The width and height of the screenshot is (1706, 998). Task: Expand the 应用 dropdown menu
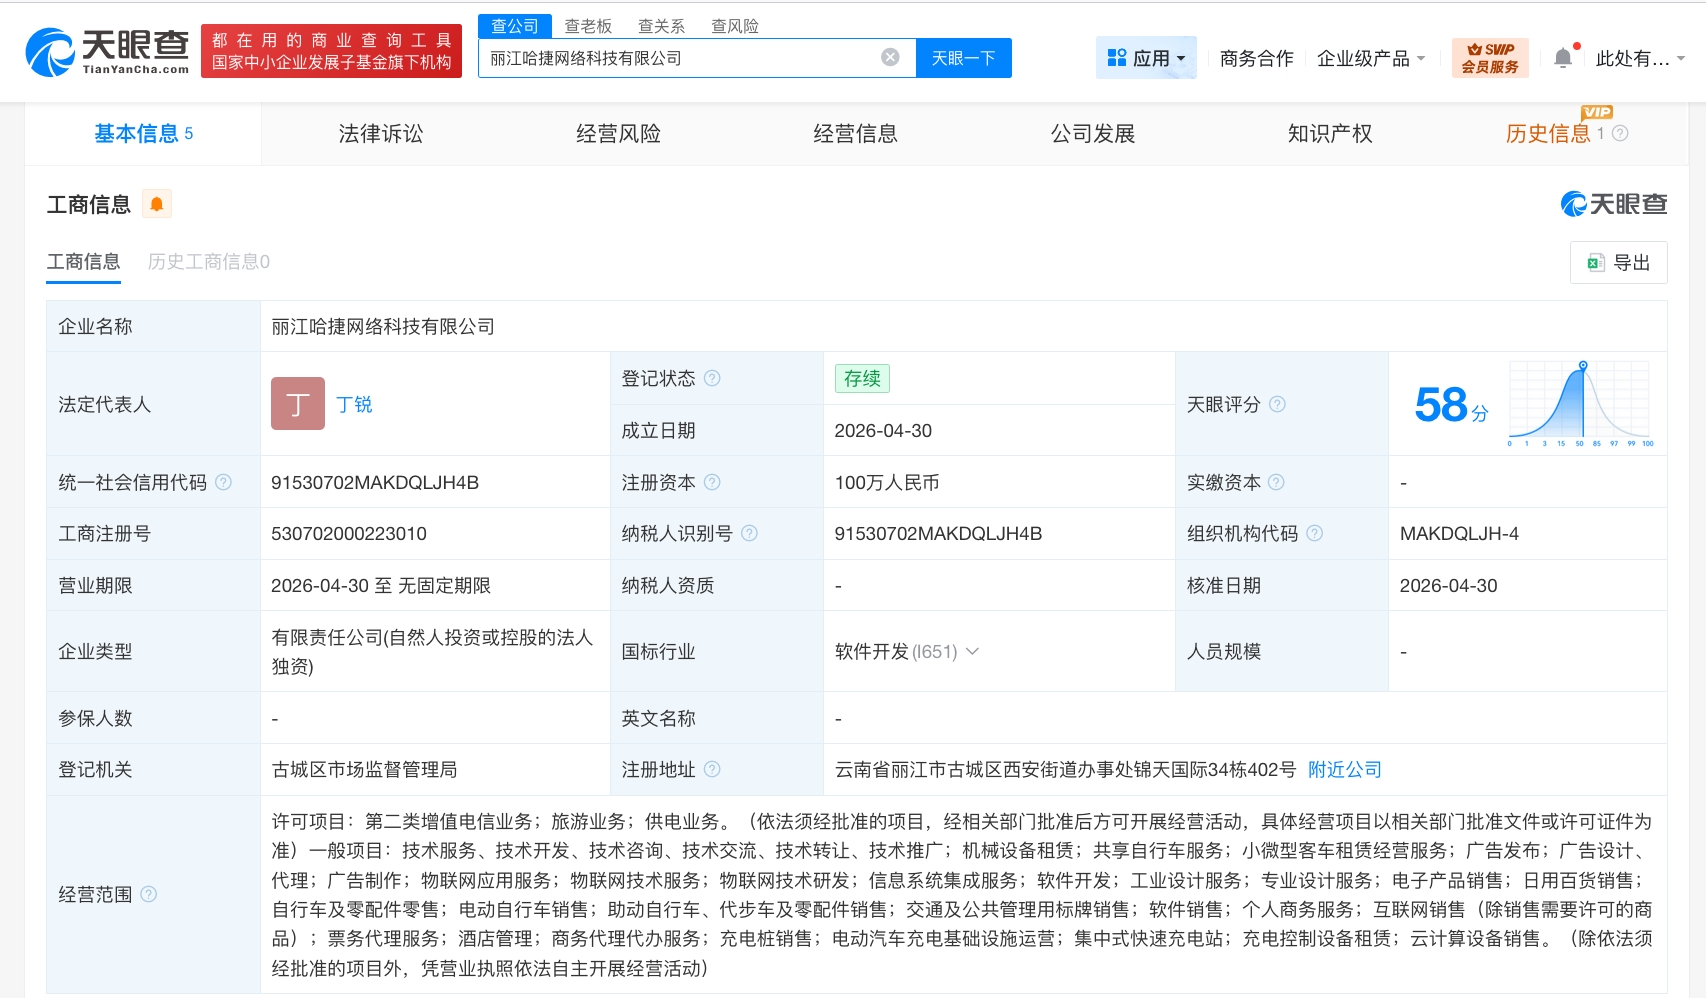tap(1146, 58)
